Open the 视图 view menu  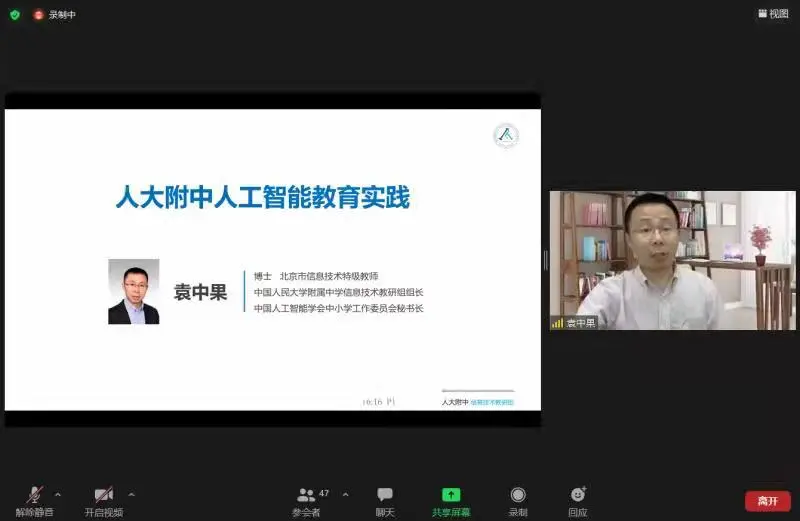click(773, 14)
